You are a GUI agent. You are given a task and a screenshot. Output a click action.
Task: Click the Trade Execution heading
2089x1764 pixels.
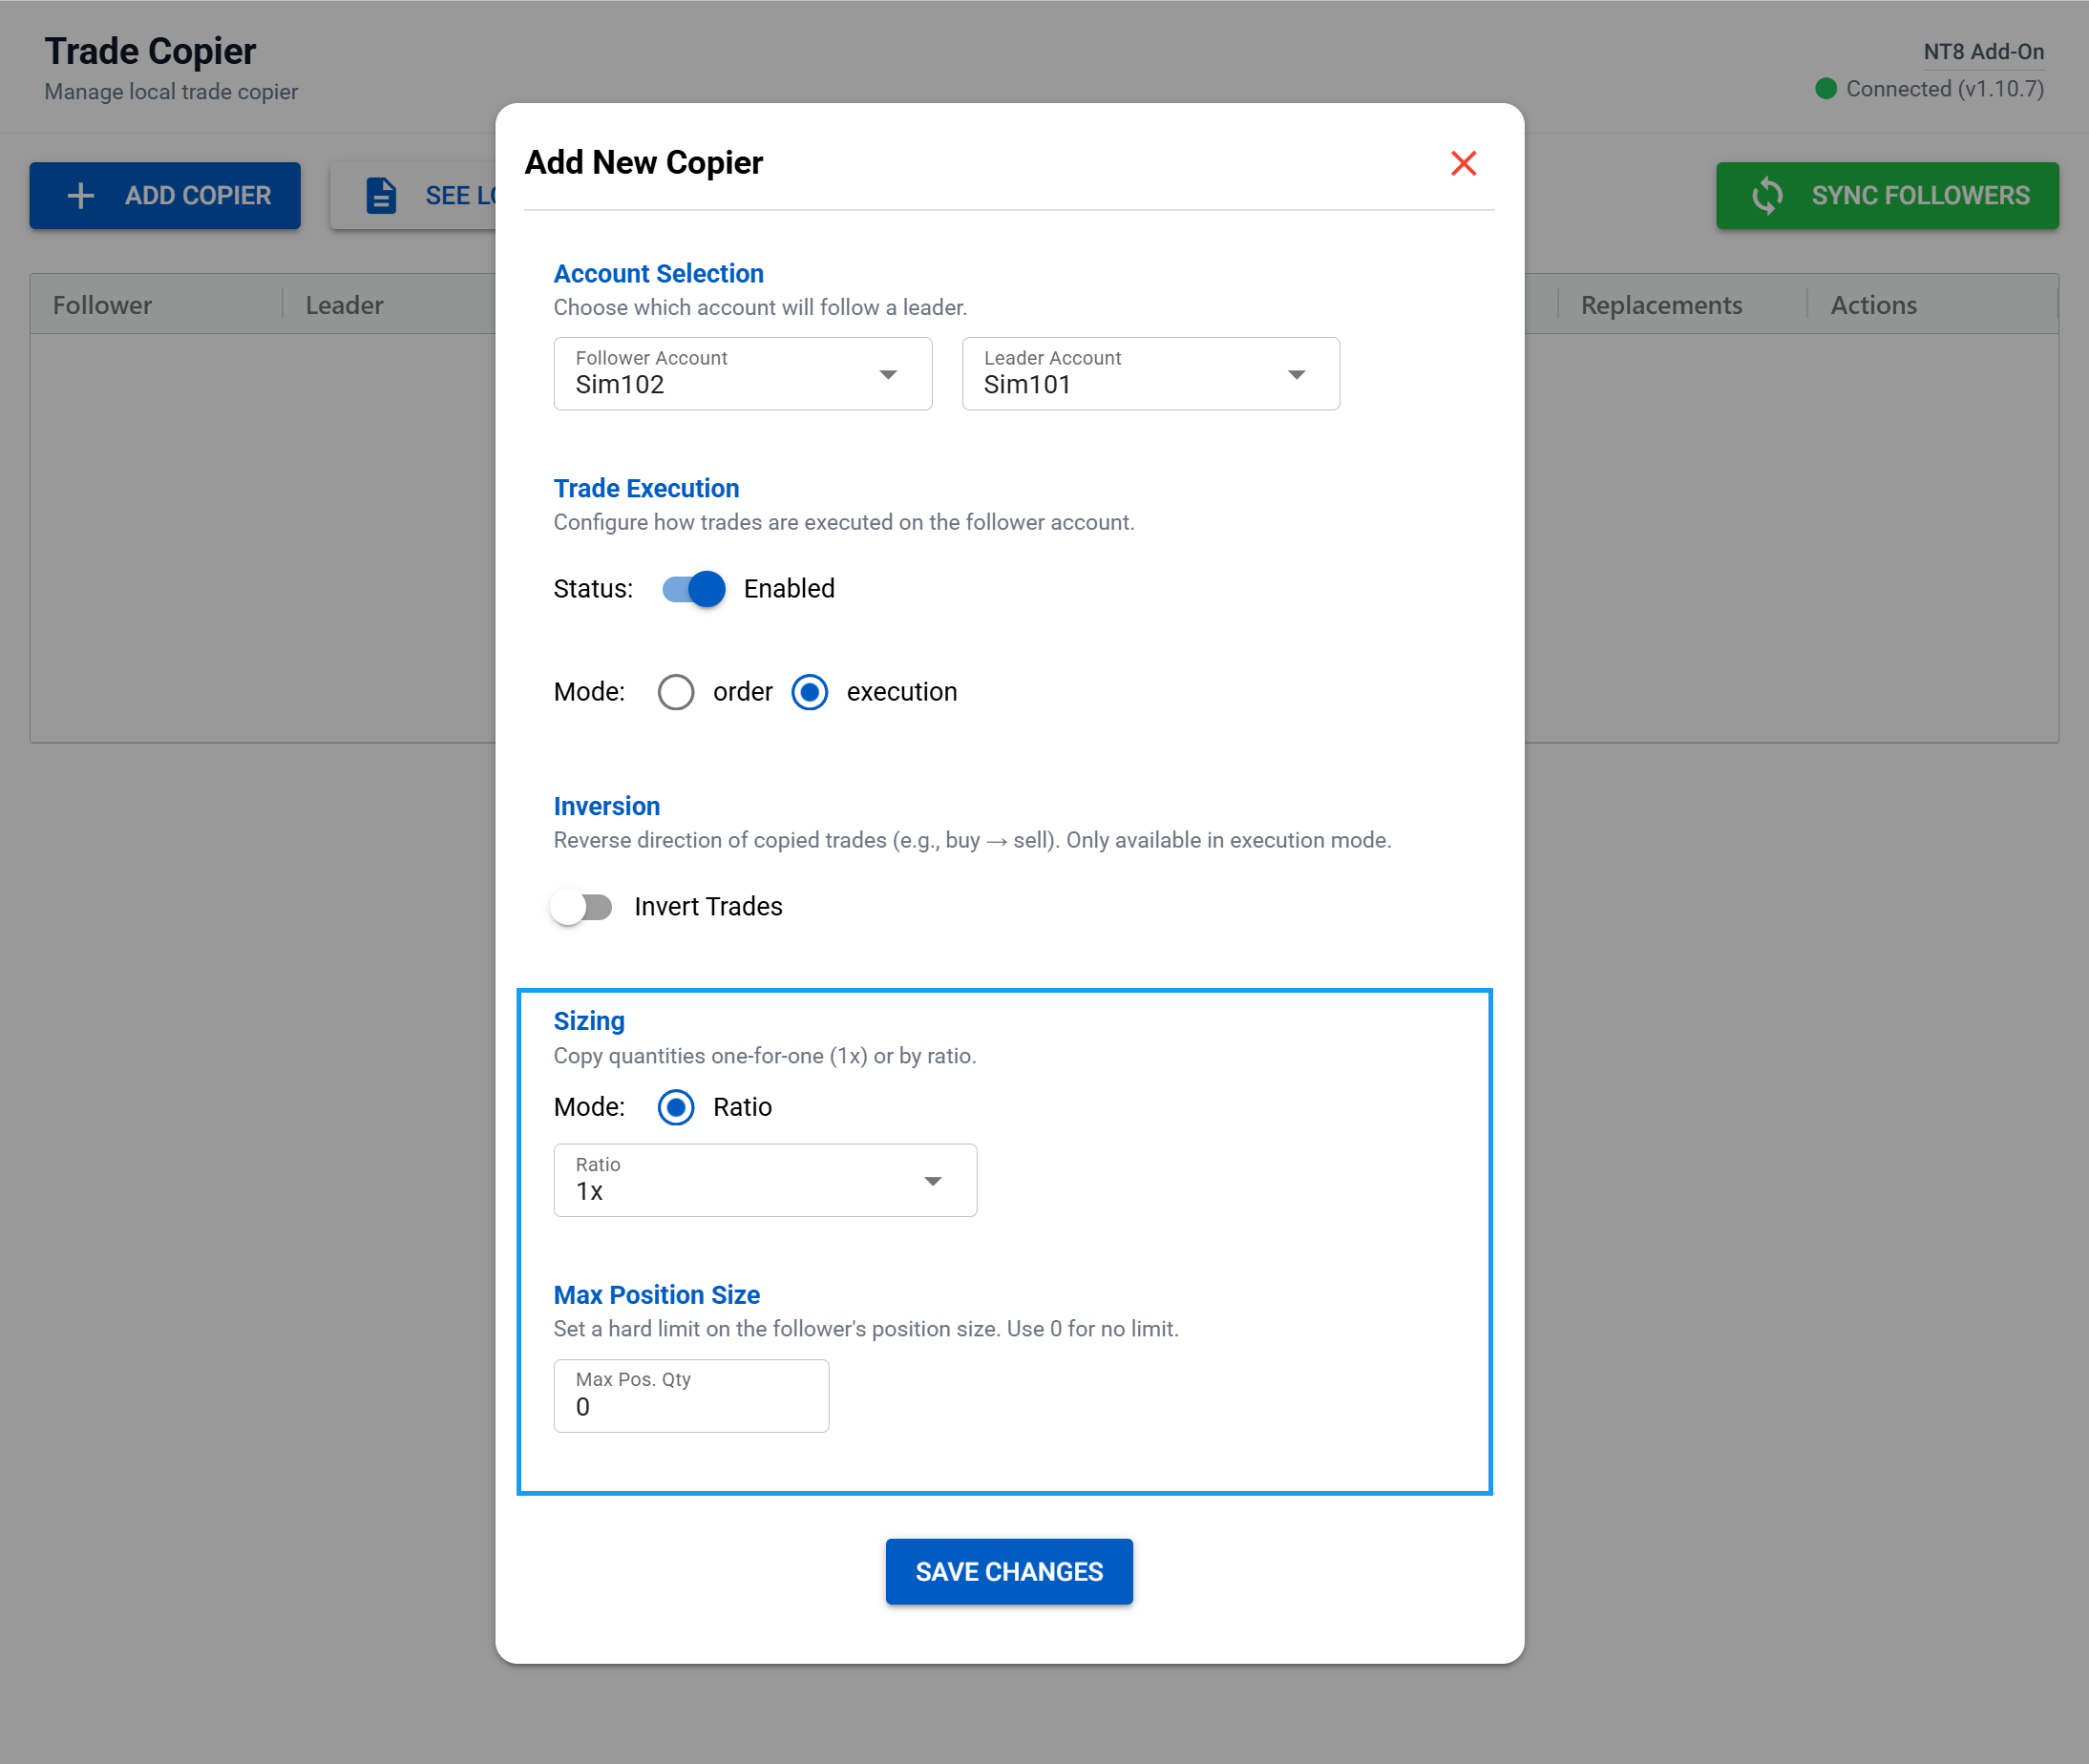pyautogui.click(x=646, y=488)
